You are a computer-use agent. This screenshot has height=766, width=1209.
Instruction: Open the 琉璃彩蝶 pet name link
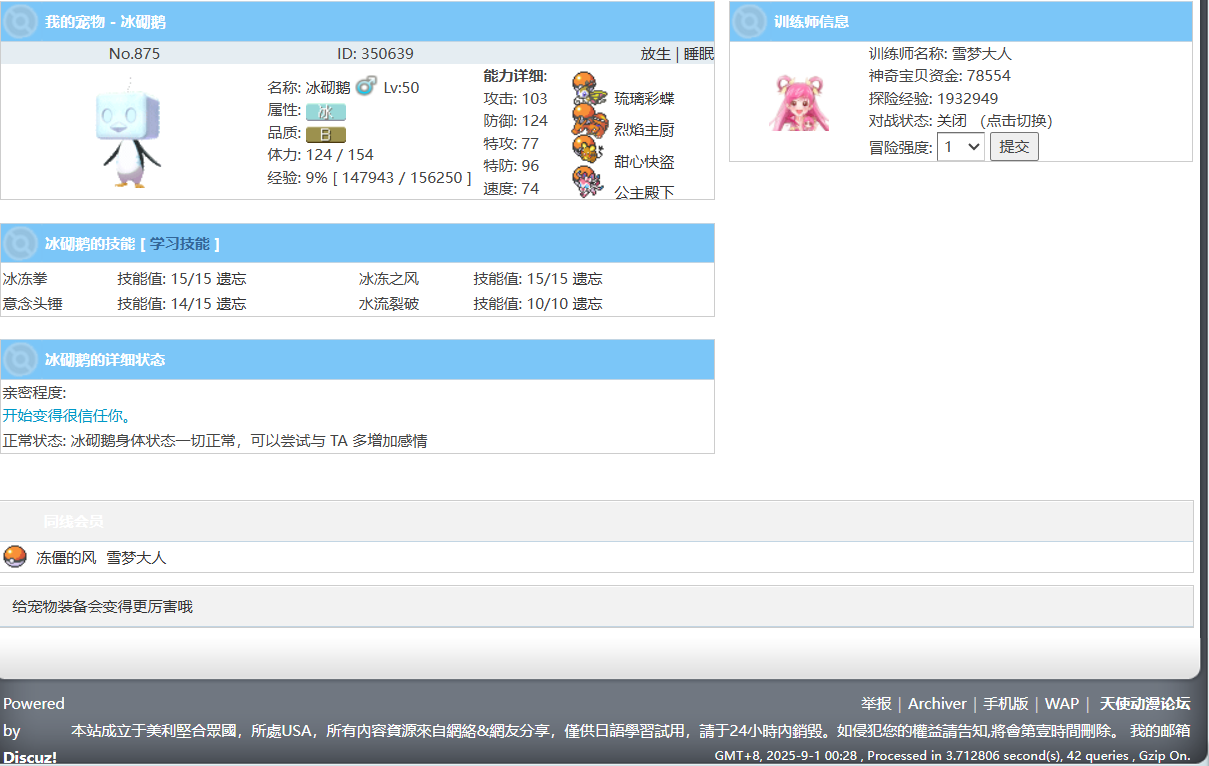[x=644, y=98]
